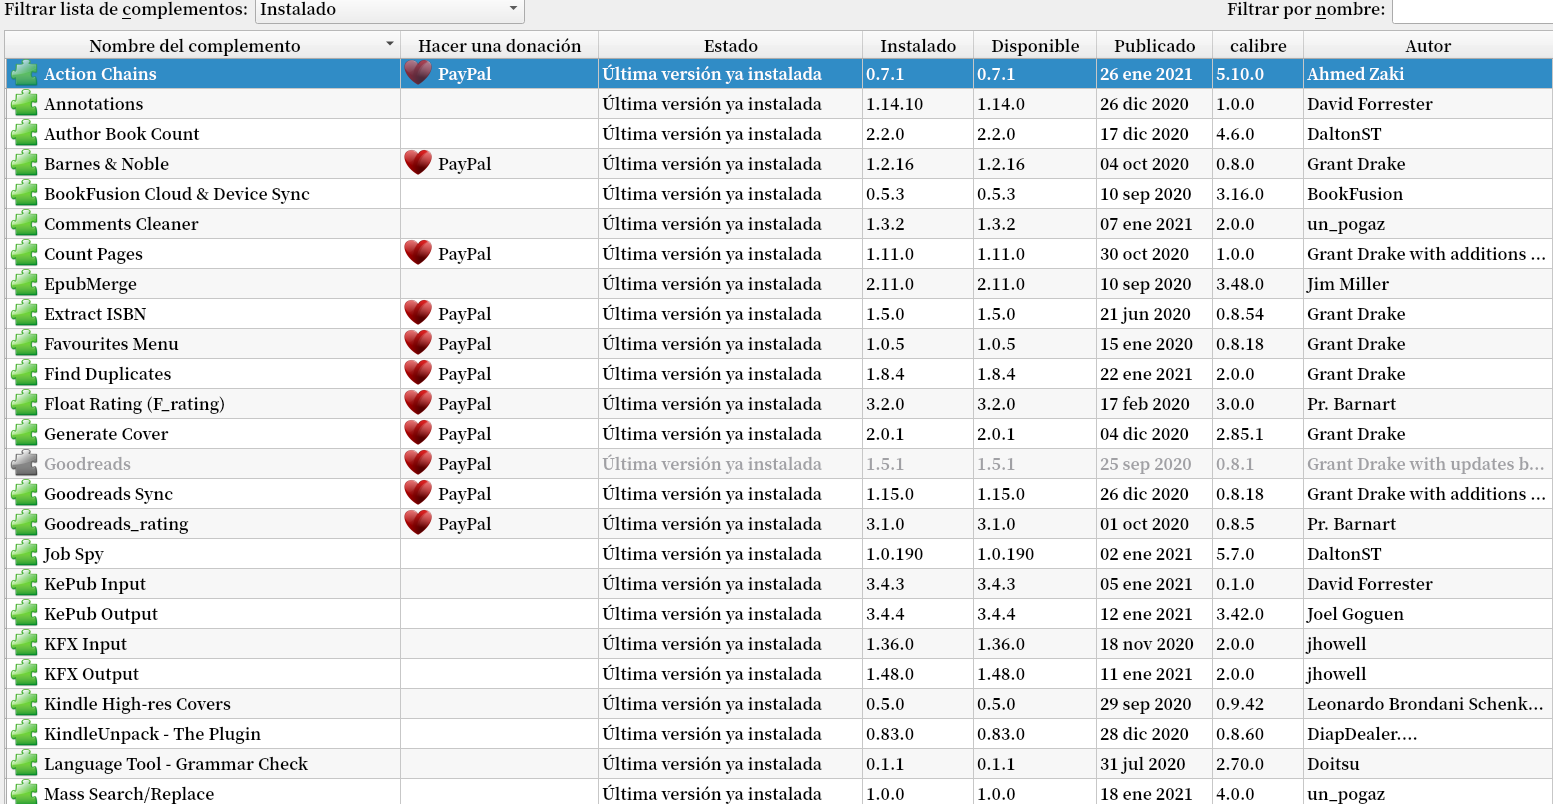
Task: Sort by the Disponible column header
Action: (x=1035, y=46)
